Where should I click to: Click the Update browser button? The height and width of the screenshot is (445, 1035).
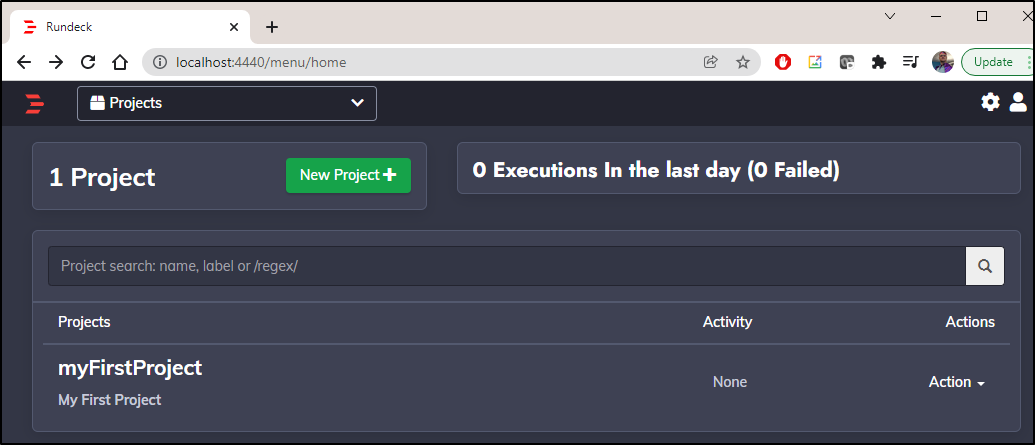coord(993,62)
